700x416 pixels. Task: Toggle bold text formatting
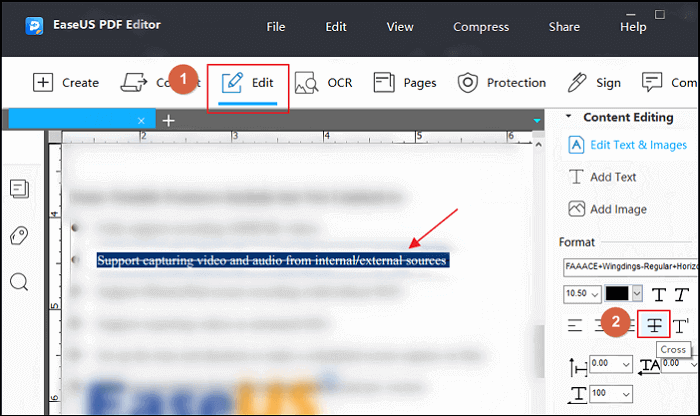659,294
